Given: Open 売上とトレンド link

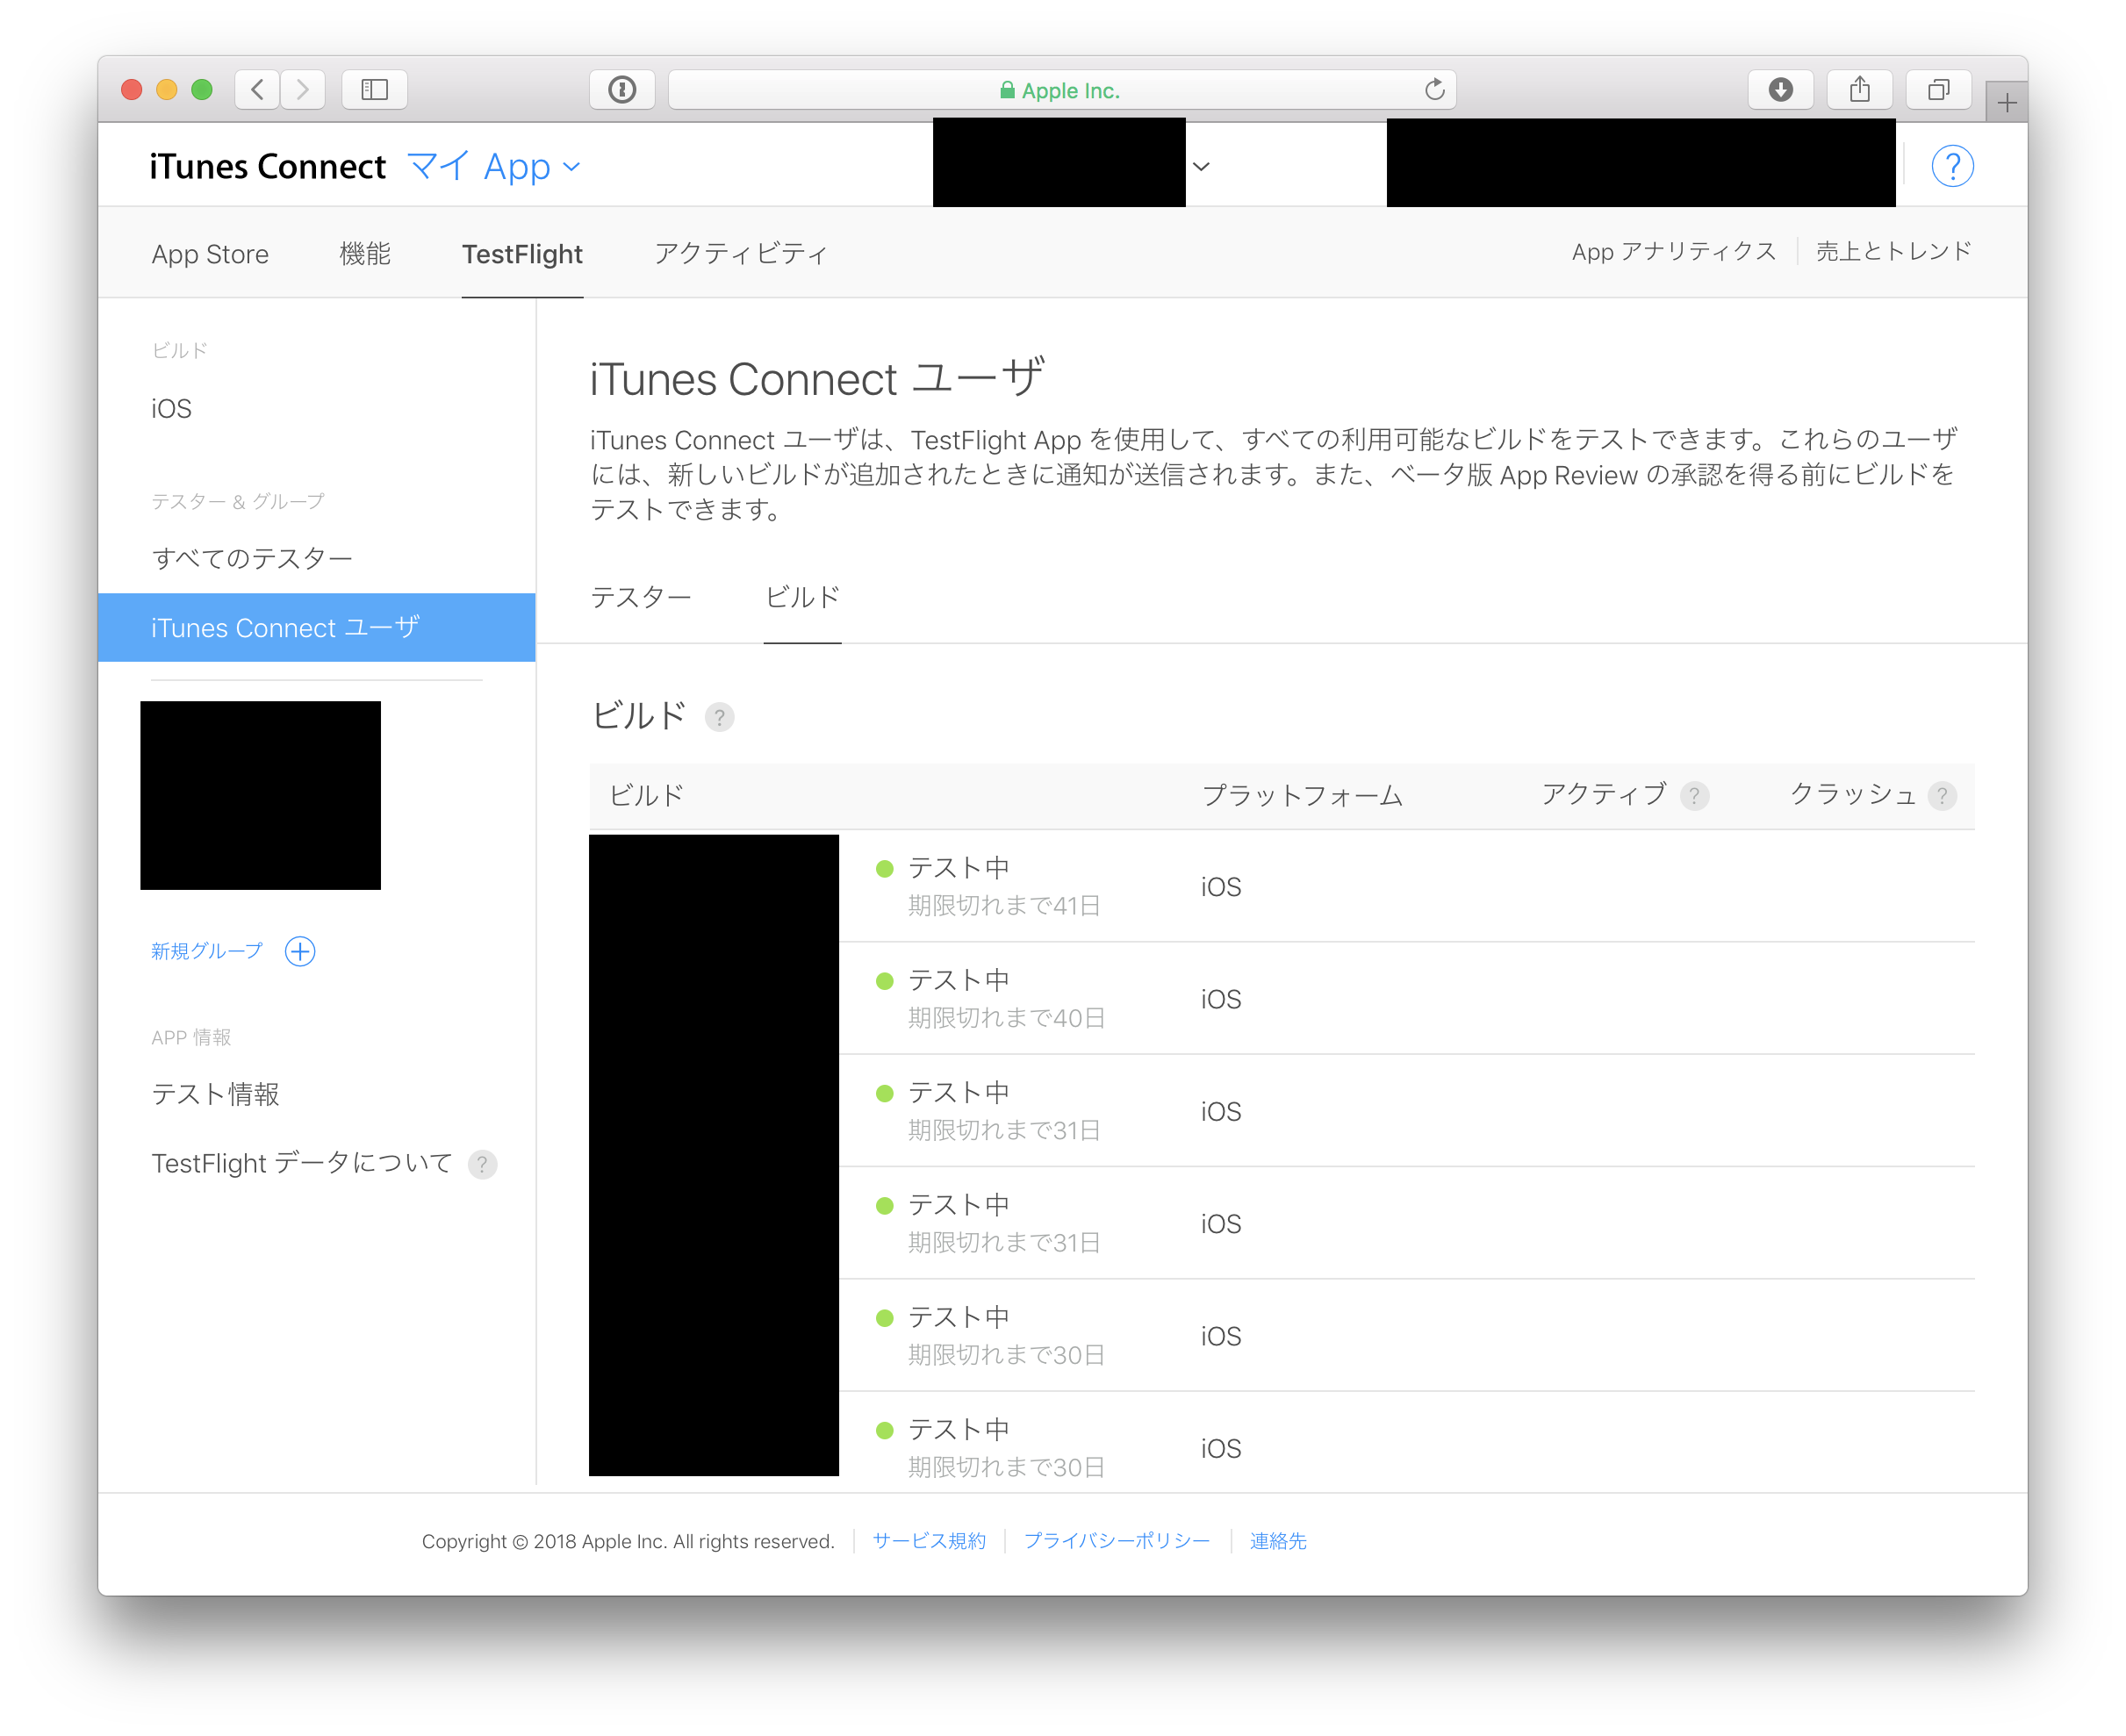Looking at the screenshot, I should click(1893, 251).
